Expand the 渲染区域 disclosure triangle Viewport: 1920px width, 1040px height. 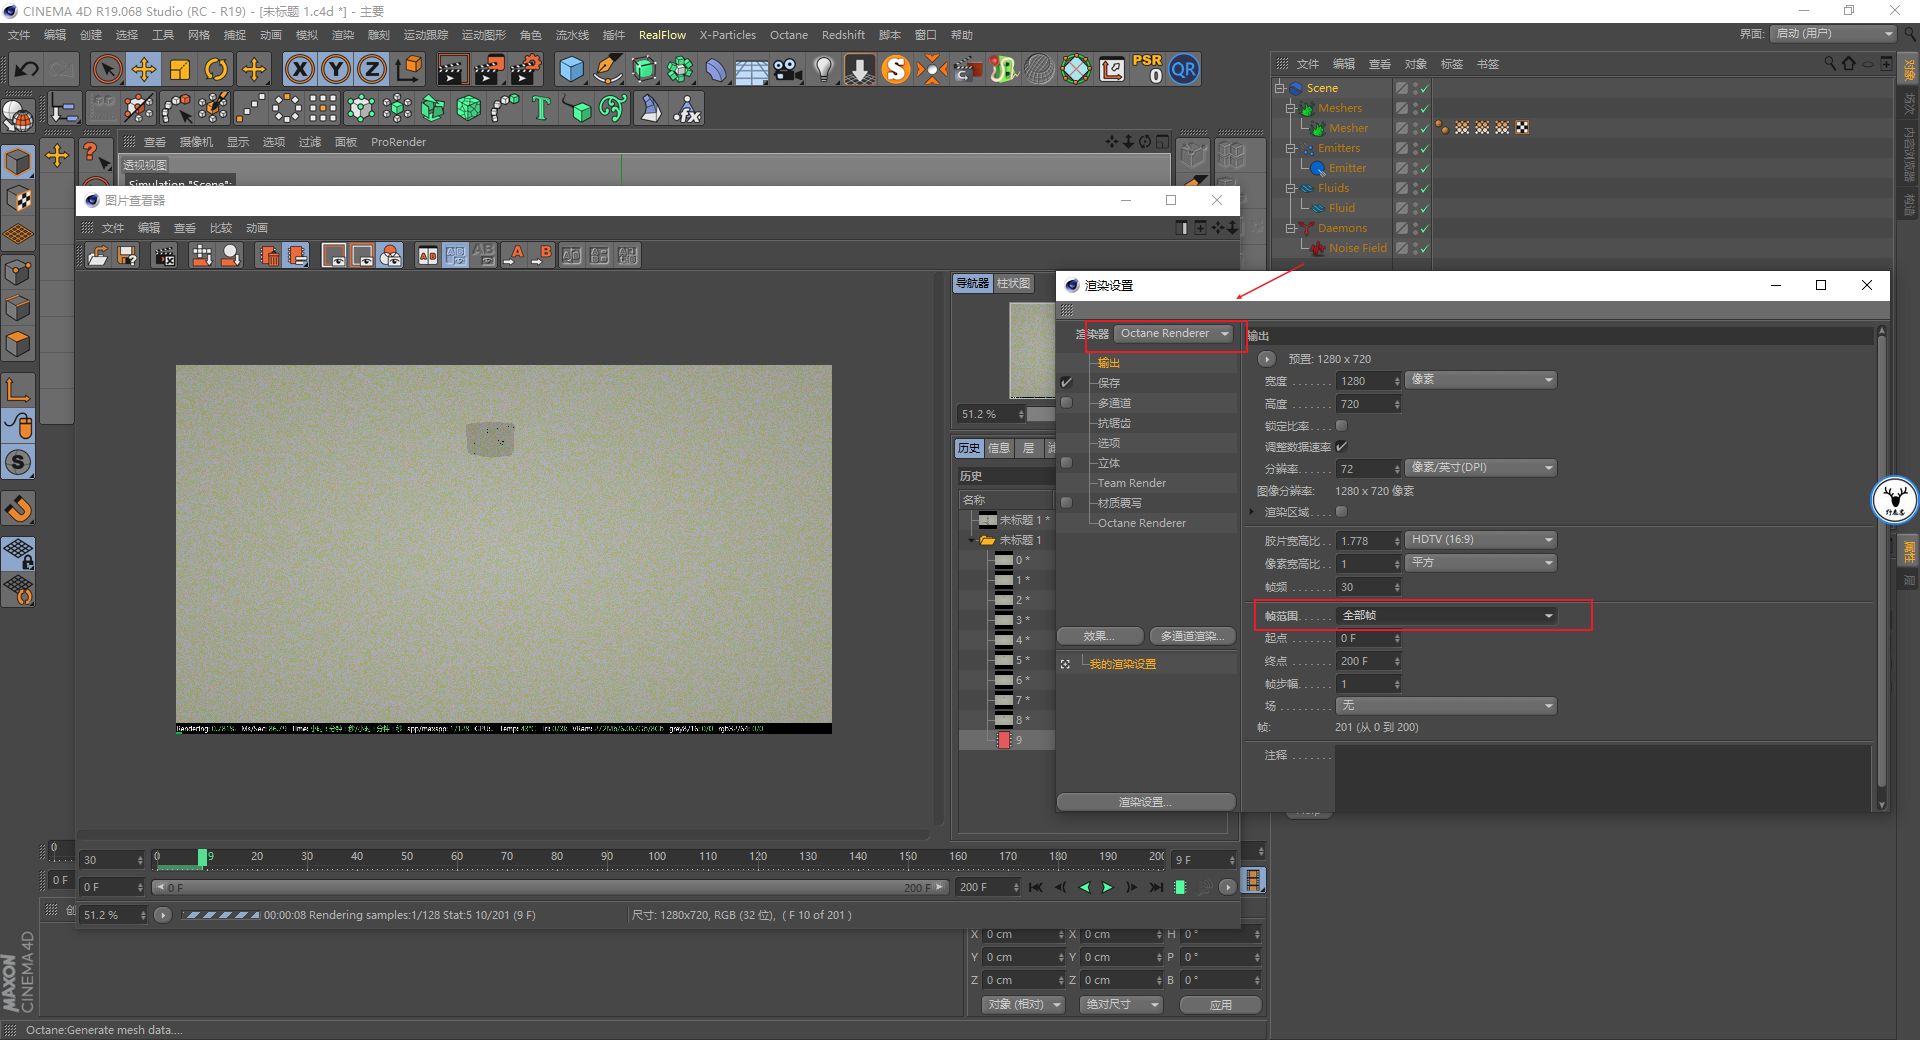tap(1251, 512)
